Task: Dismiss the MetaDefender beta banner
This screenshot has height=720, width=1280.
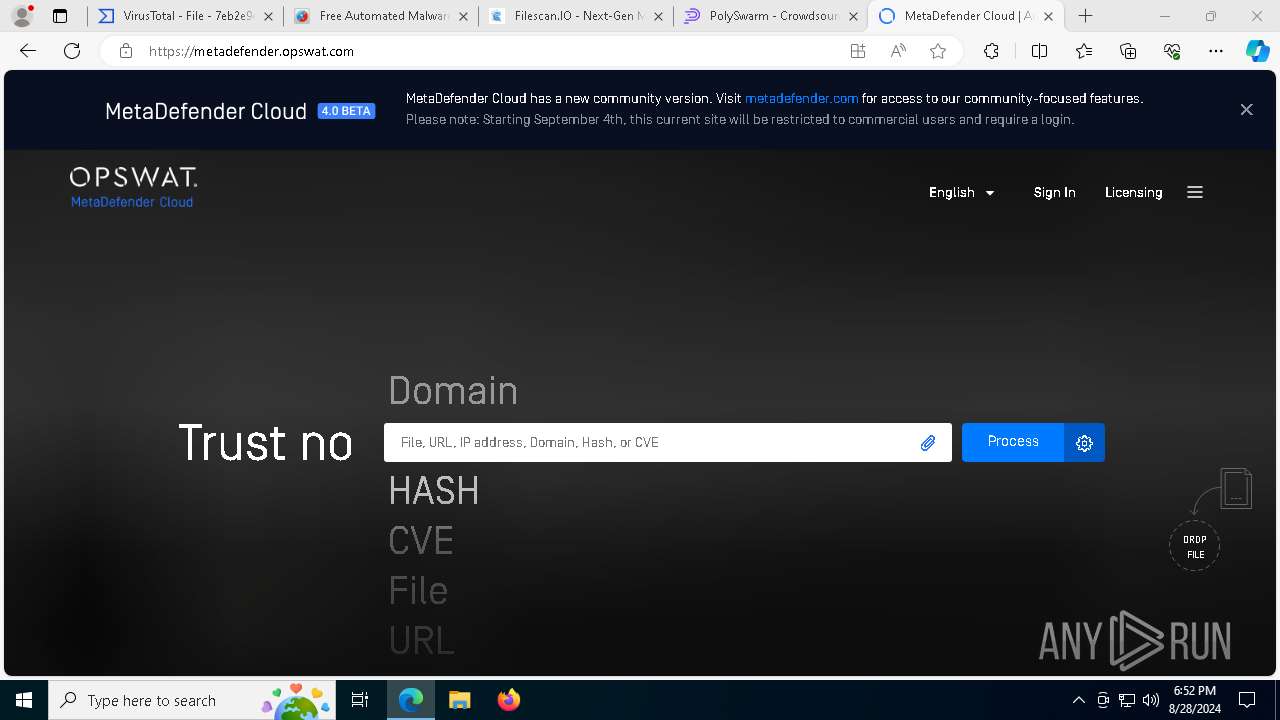Action: pos(1246,110)
